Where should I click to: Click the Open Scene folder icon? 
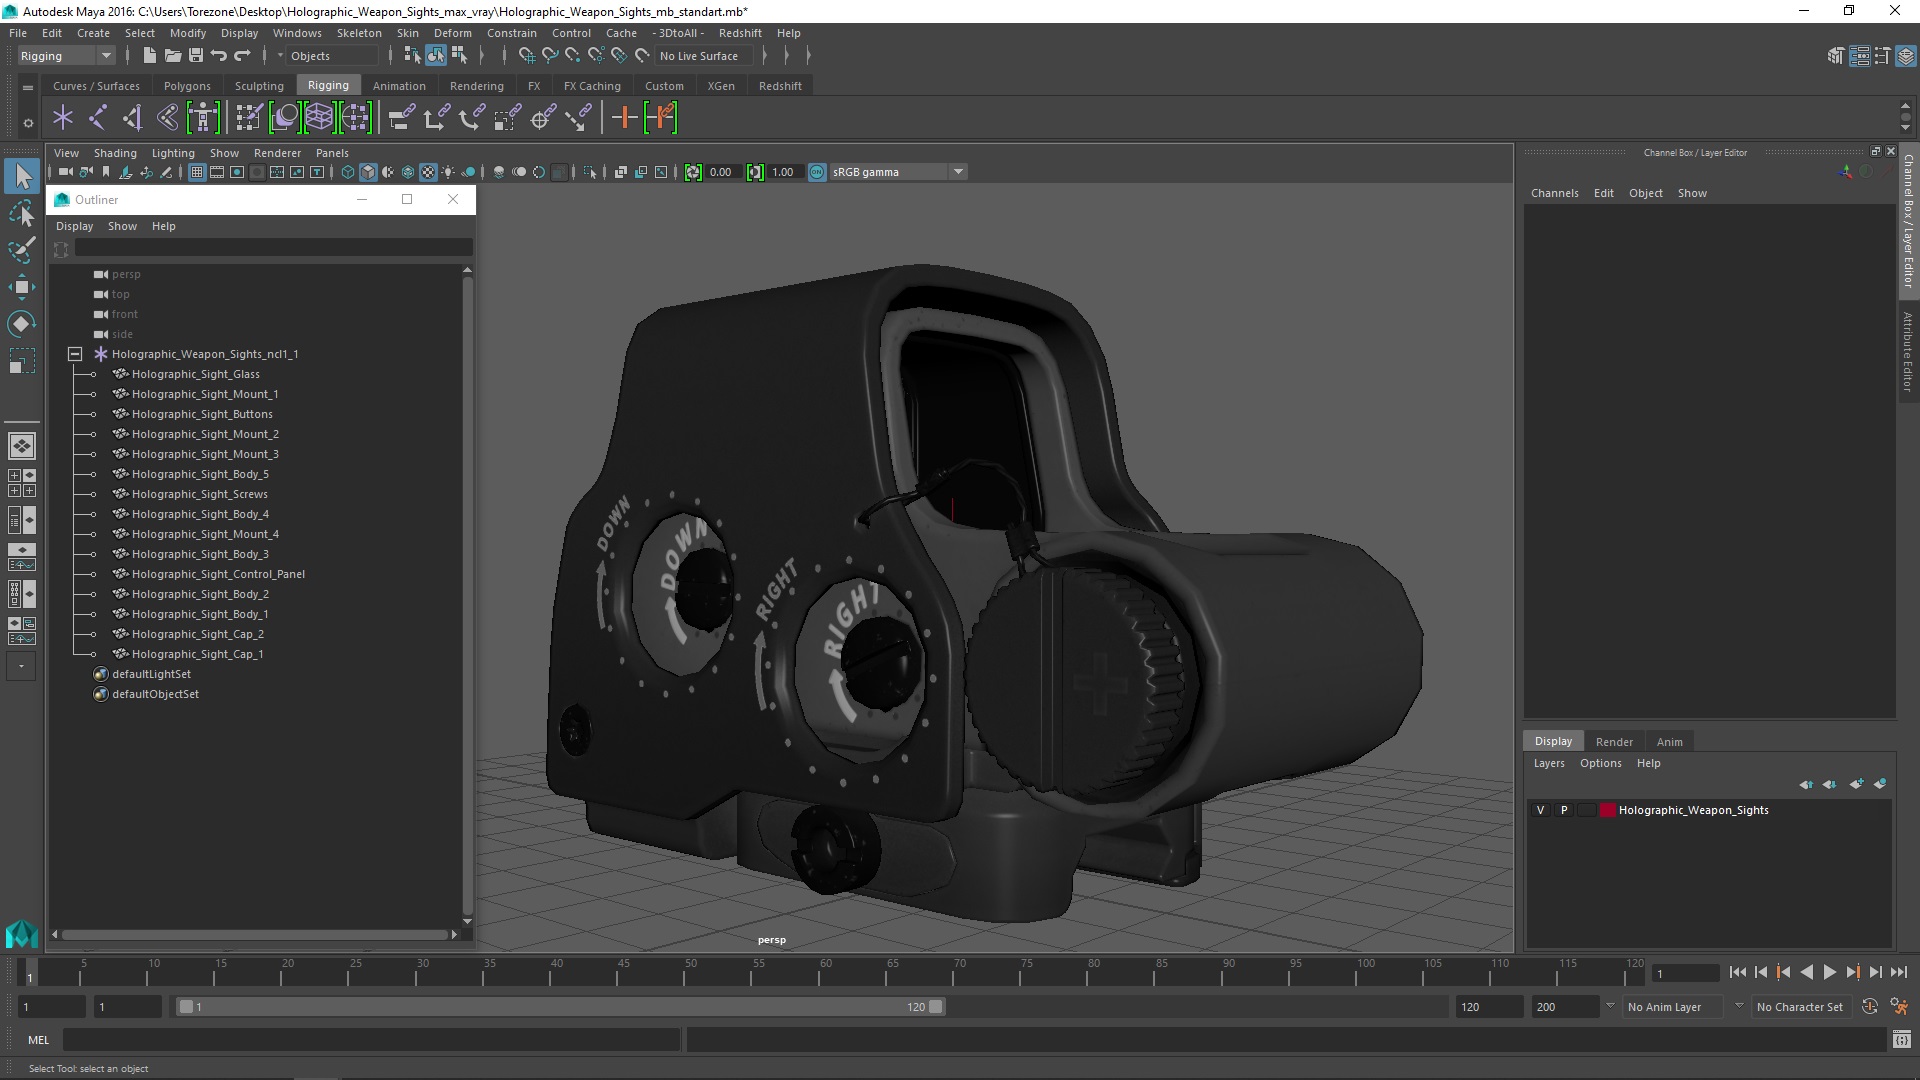pos(172,56)
